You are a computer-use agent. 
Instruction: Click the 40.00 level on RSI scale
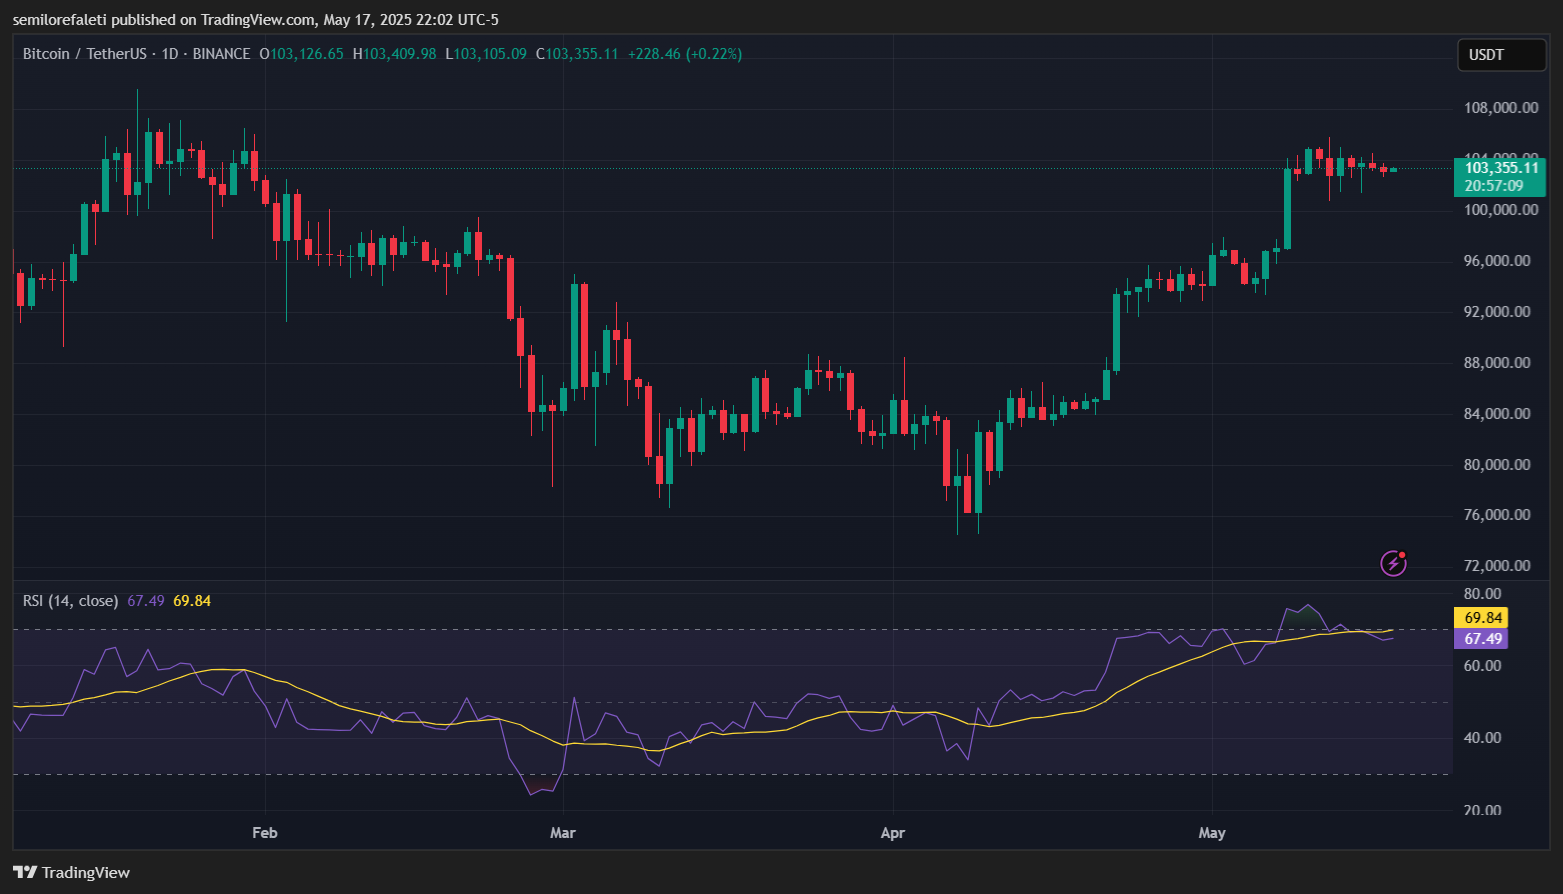click(1482, 738)
